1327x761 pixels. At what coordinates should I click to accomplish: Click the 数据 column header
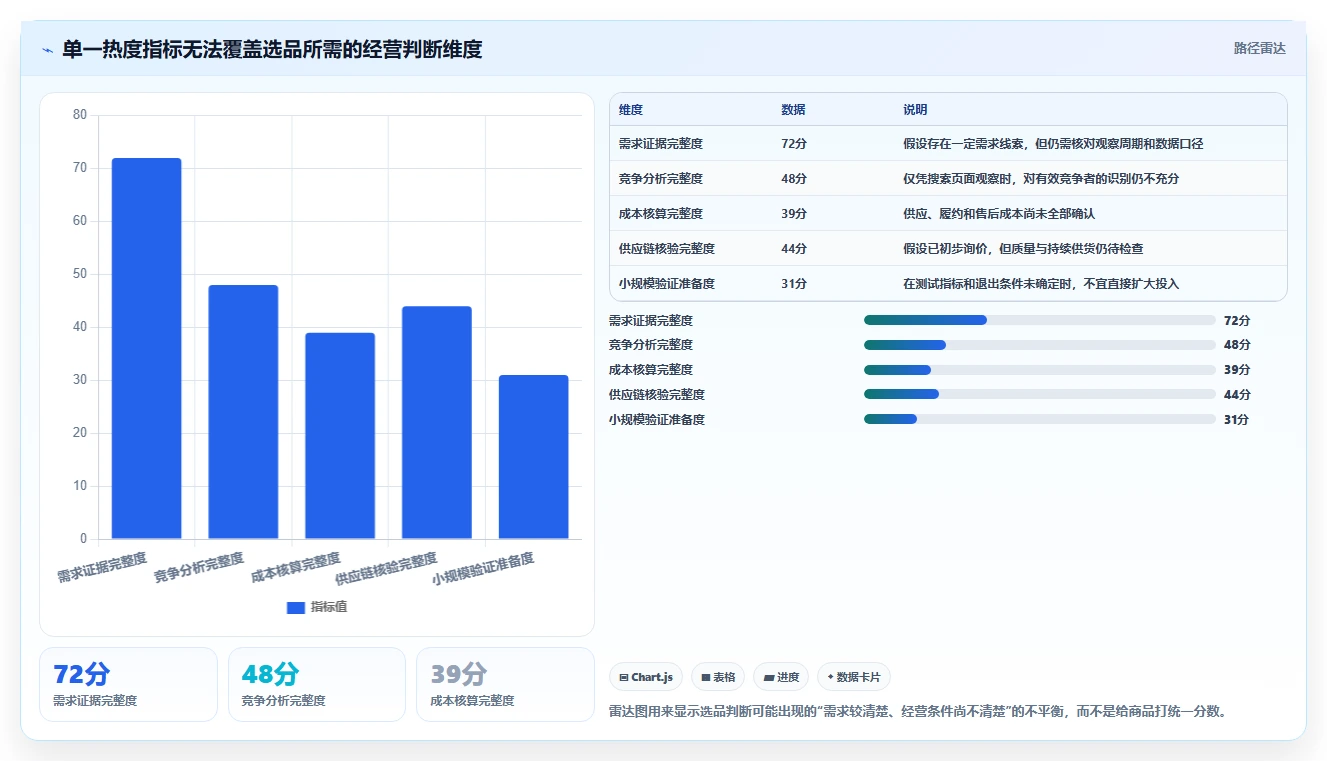[x=793, y=109]
